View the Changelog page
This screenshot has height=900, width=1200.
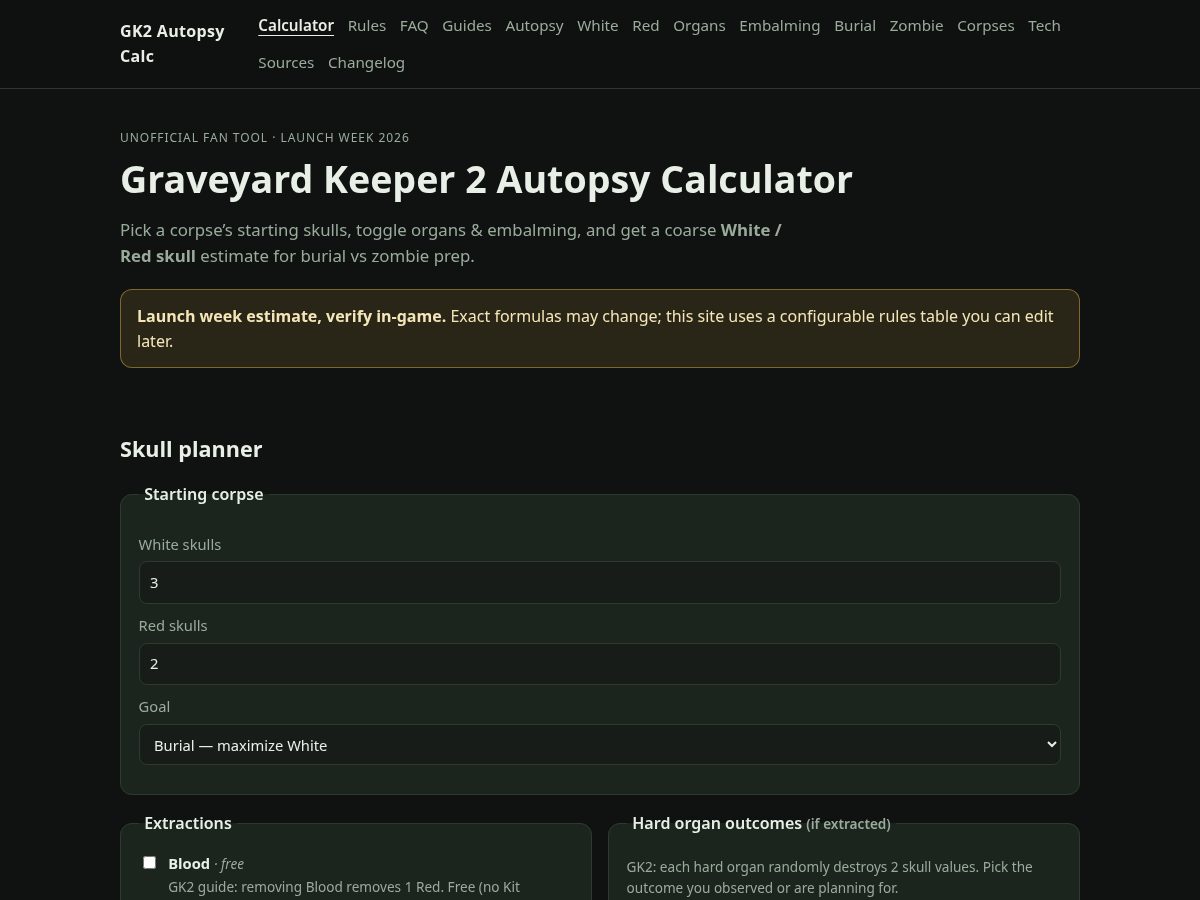click(x=366, y=63)
